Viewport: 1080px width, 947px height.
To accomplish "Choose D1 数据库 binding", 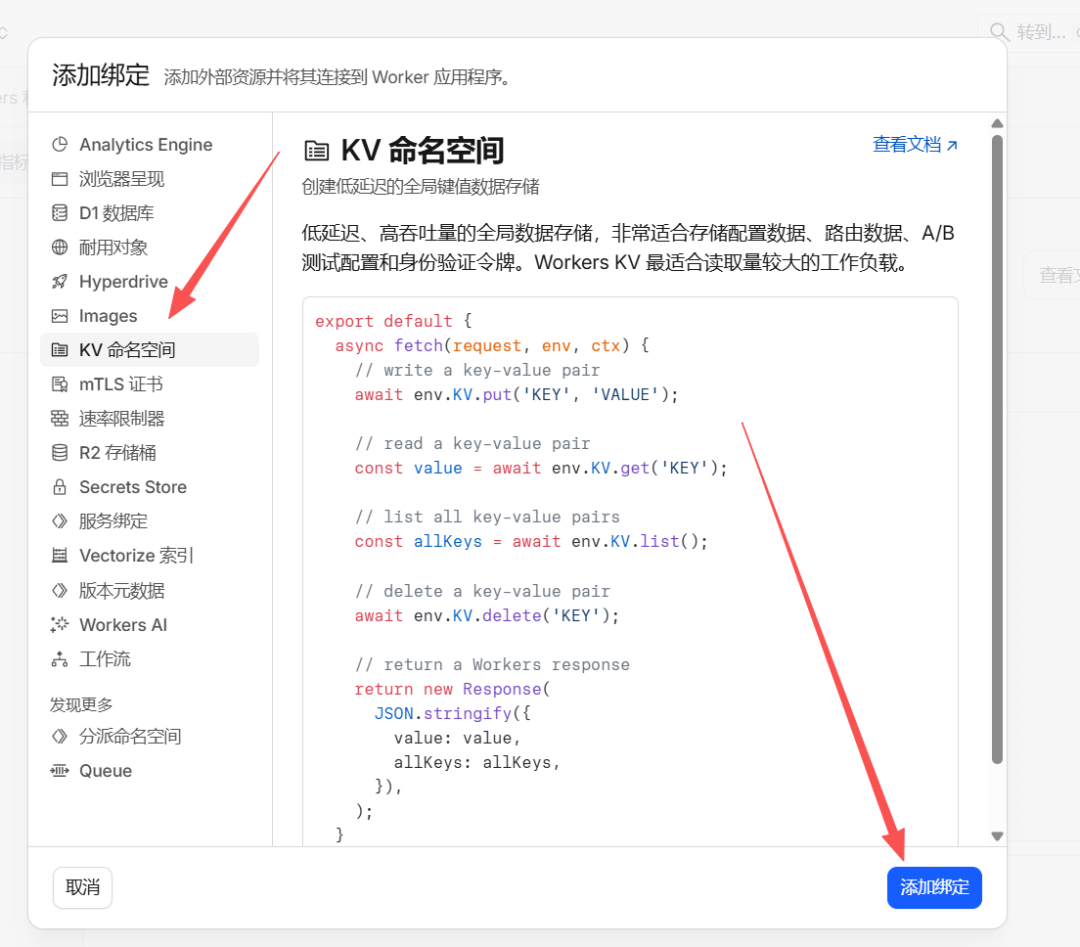I will click(149, 213).
